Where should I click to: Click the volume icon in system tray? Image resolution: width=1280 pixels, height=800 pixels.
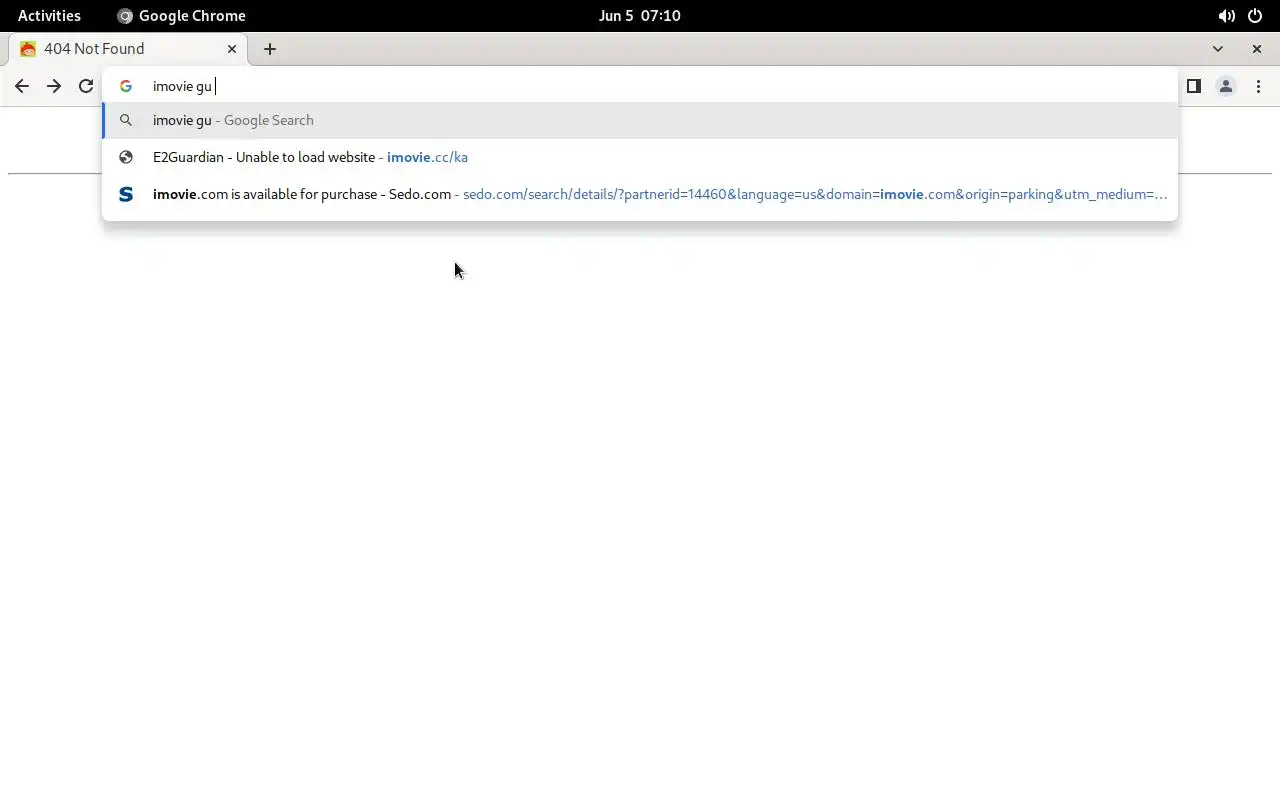[x=1226, y=16]
